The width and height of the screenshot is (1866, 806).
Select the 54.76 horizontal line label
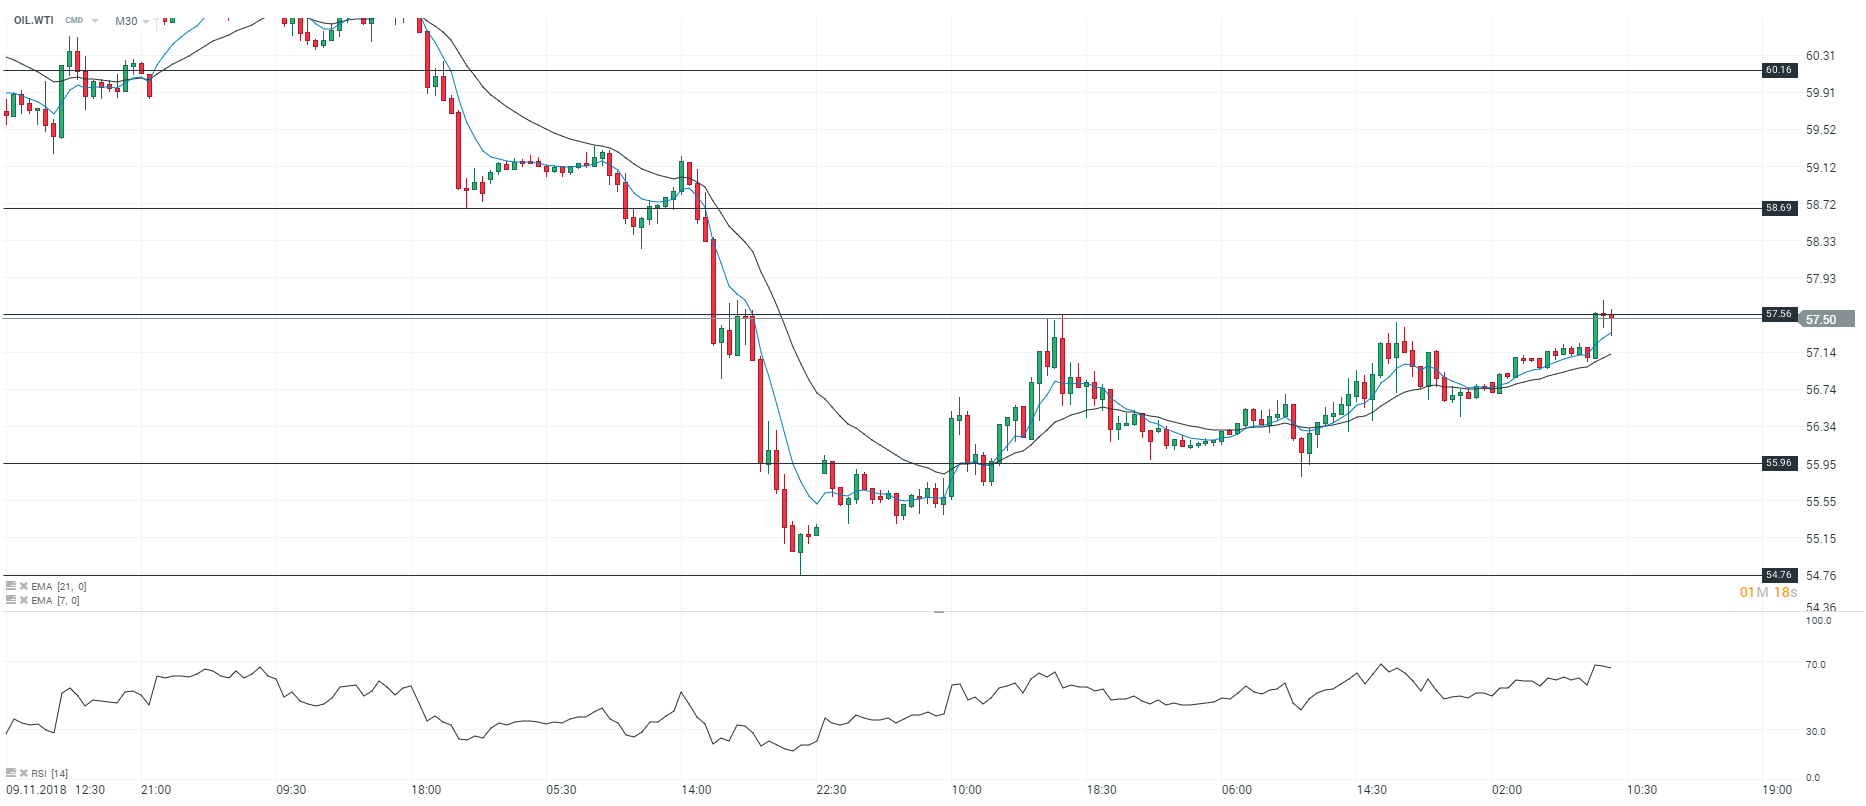[x=1779, y=575]
